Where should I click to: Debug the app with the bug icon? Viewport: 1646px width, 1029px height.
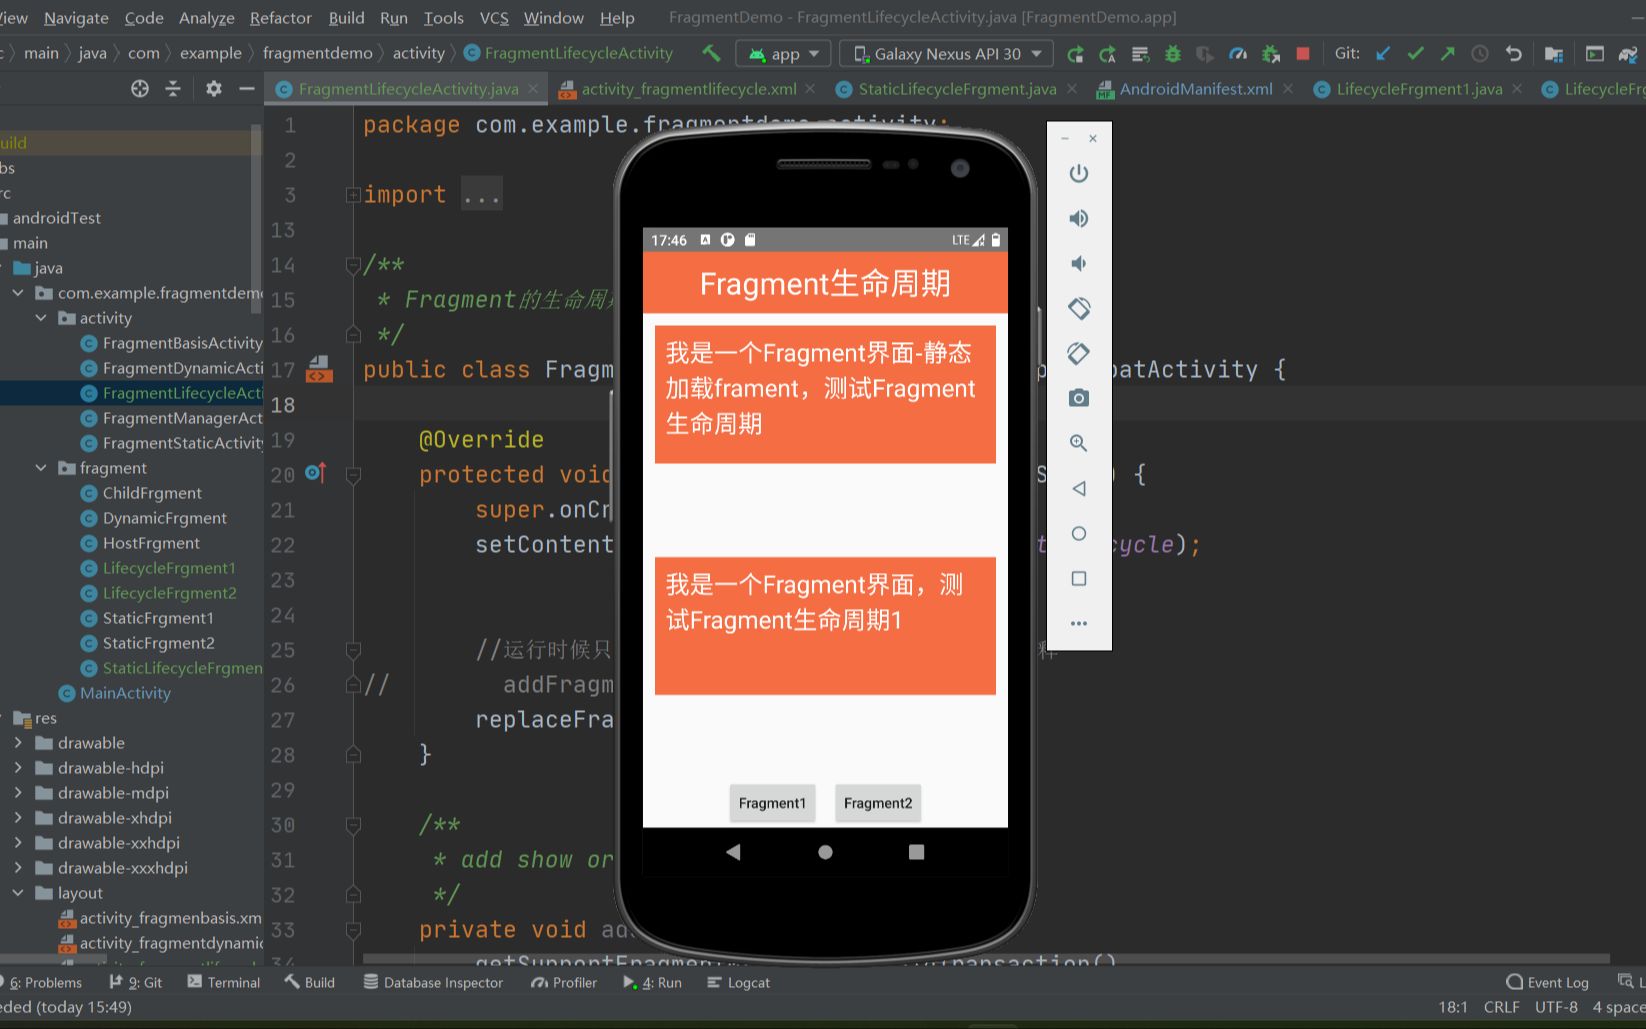pyautogui.click(x=1172, y=53)
